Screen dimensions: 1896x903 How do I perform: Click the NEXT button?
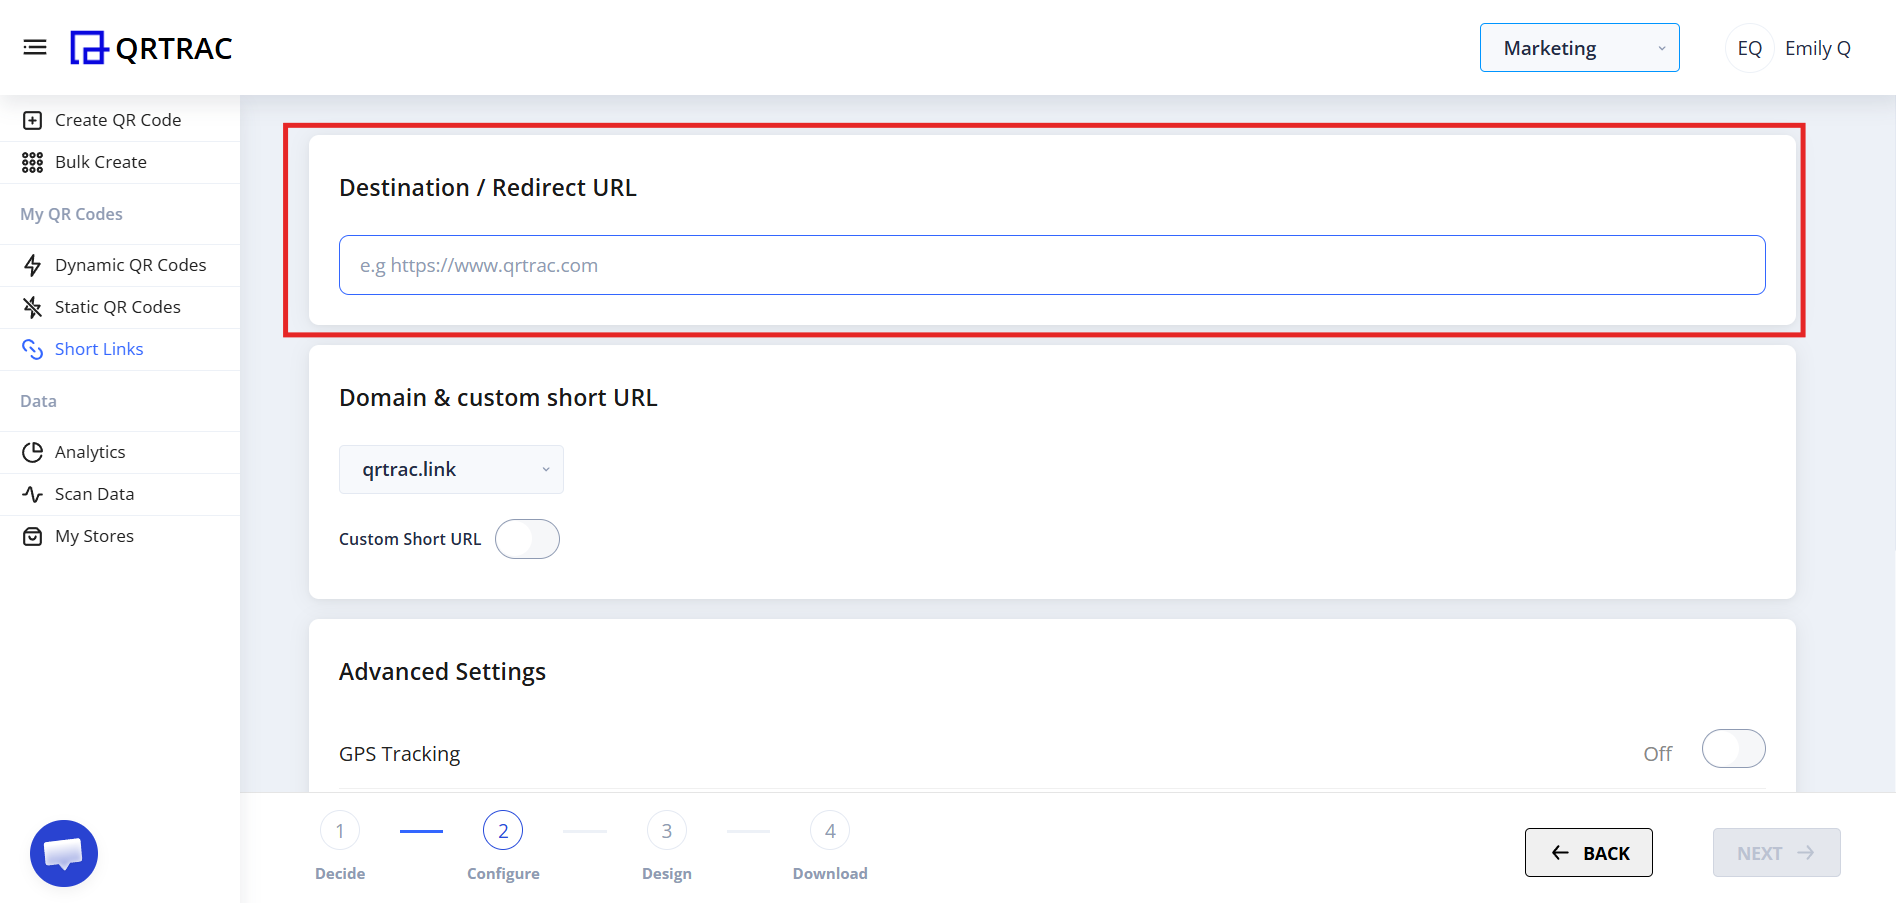(1775, 852)
